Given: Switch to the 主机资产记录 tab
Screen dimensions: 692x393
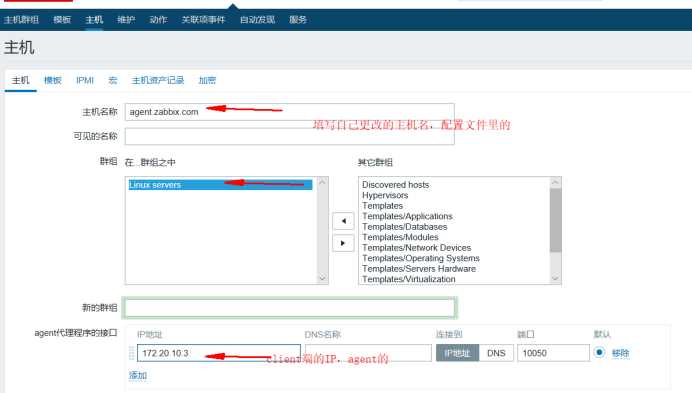Looking at the screenshot, I should point(158,80).
